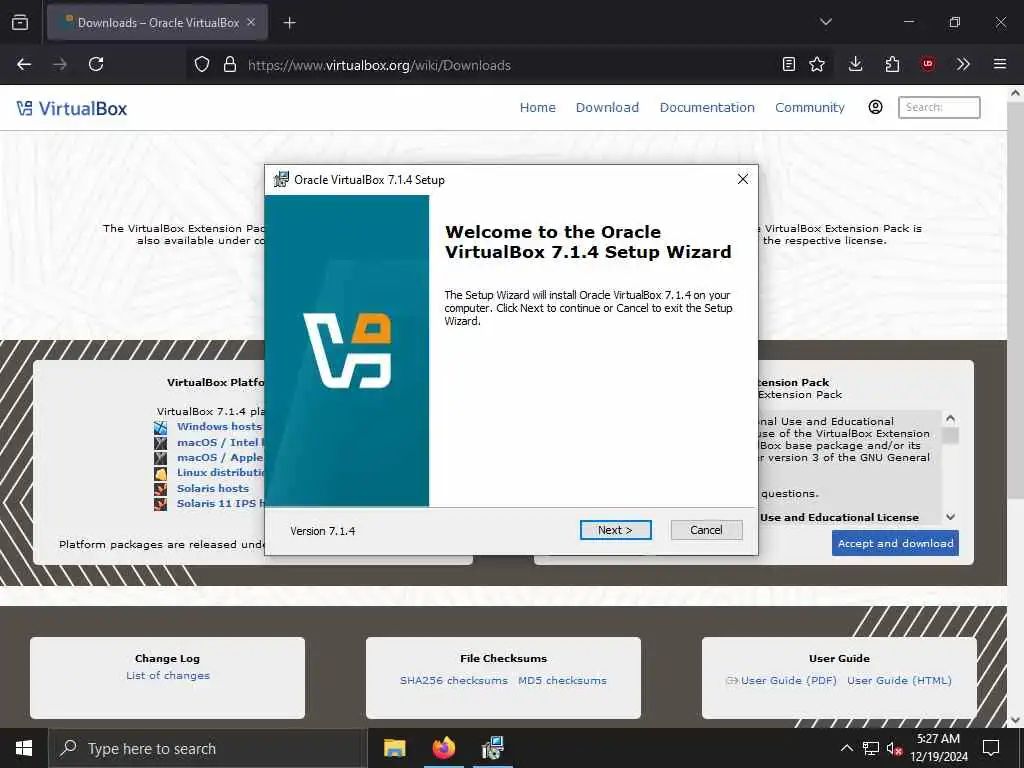Open Firefox View icon in tab bar
Screen dimensions: 1024x768
click(x=20, y=22)
